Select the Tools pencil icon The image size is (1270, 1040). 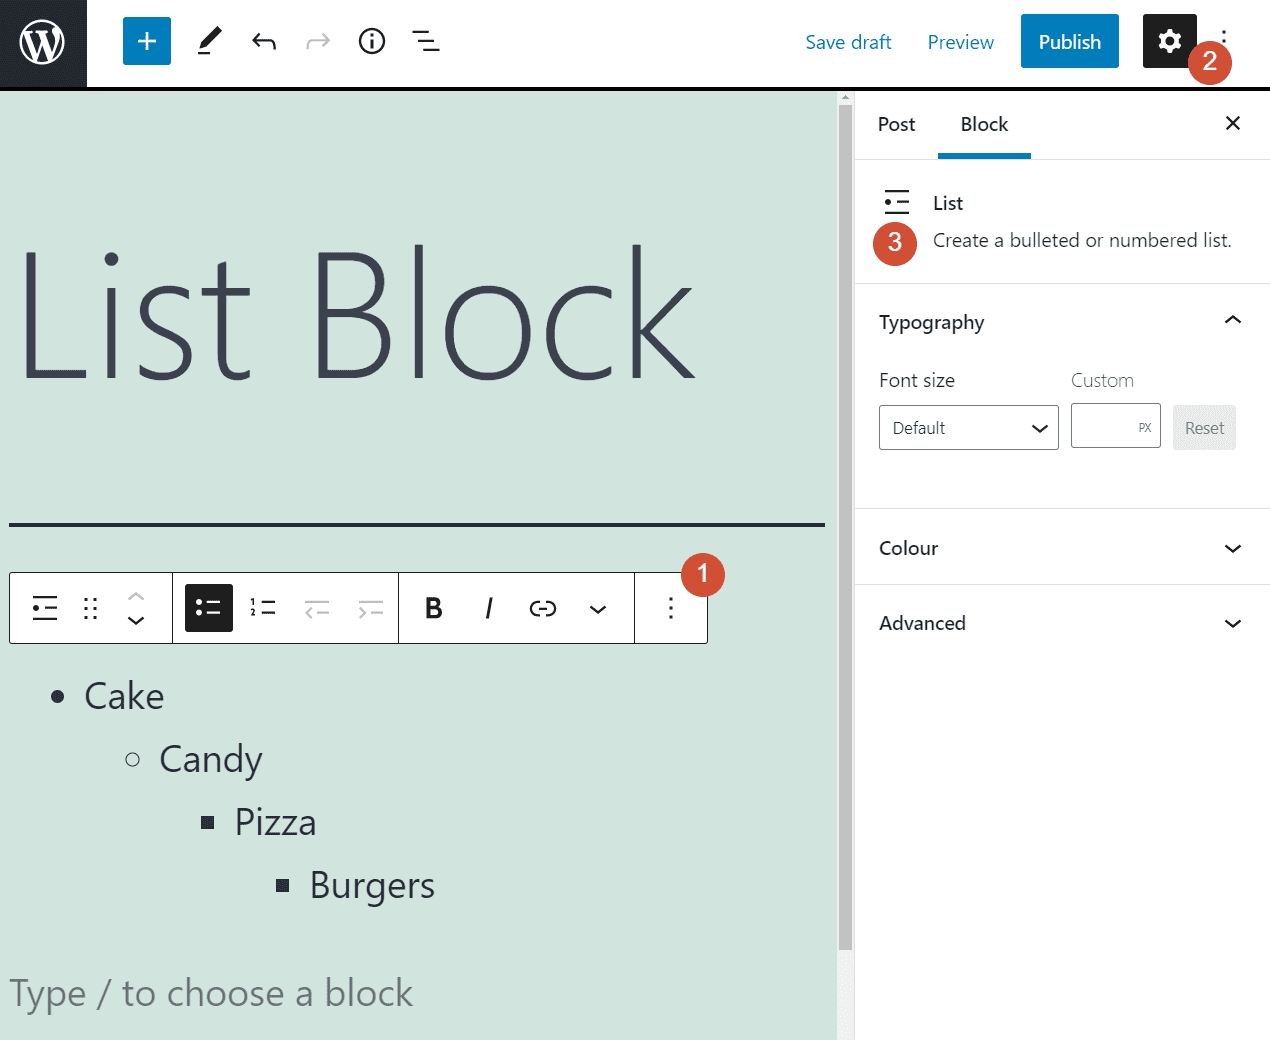pyautogui.click(x=208, y=41)
